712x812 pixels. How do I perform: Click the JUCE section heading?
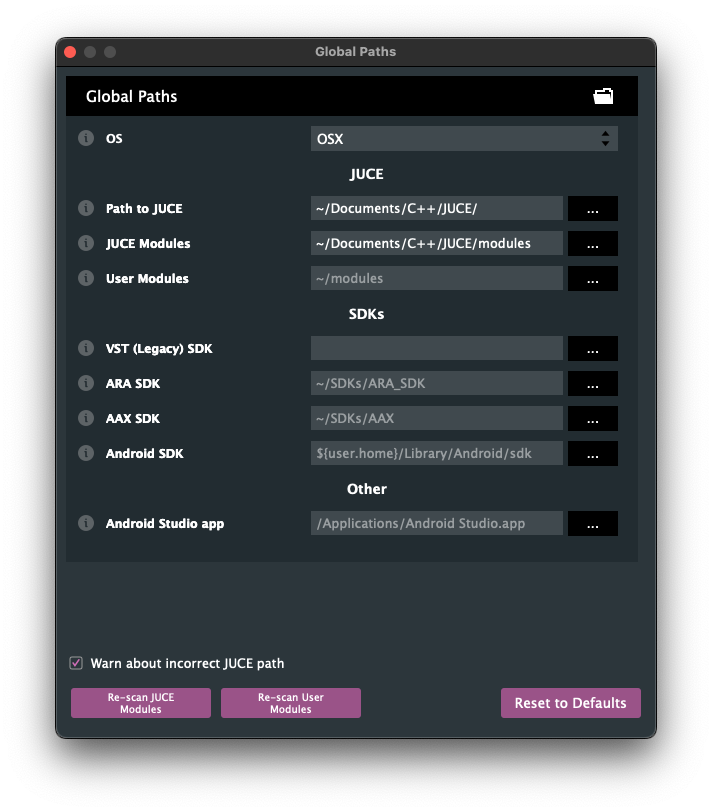tap(367, 174)
